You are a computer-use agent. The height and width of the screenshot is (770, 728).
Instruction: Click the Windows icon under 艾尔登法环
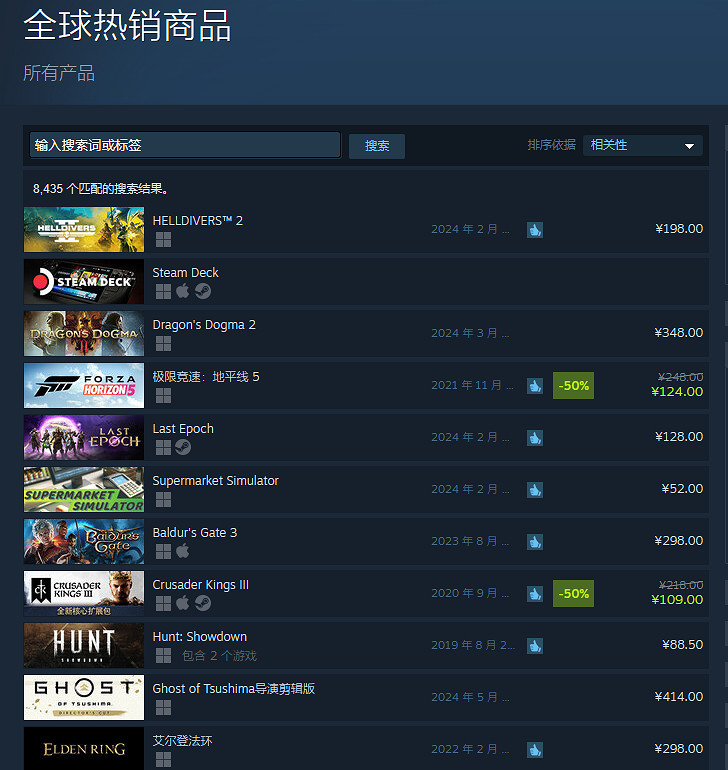click(x=163, y=760)
